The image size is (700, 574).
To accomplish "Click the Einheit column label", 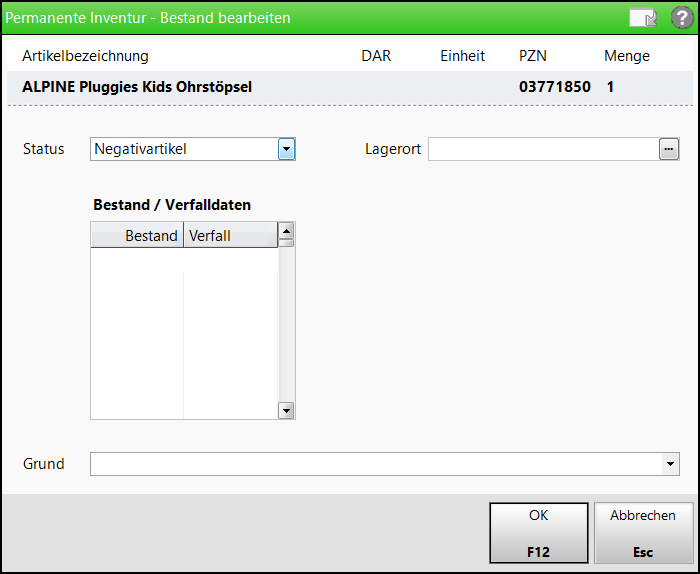I will click(462, 56).
